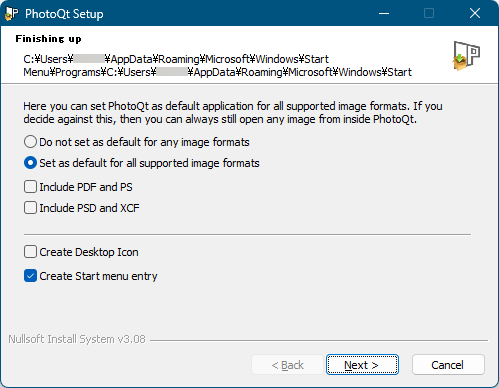Click the PhotoQt Setup title text
This screenshot has width=499, height=388.
64,14
